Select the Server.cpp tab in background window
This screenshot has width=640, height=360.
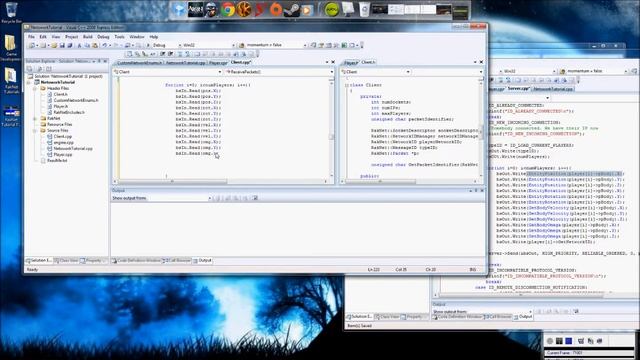coord(518,89)
